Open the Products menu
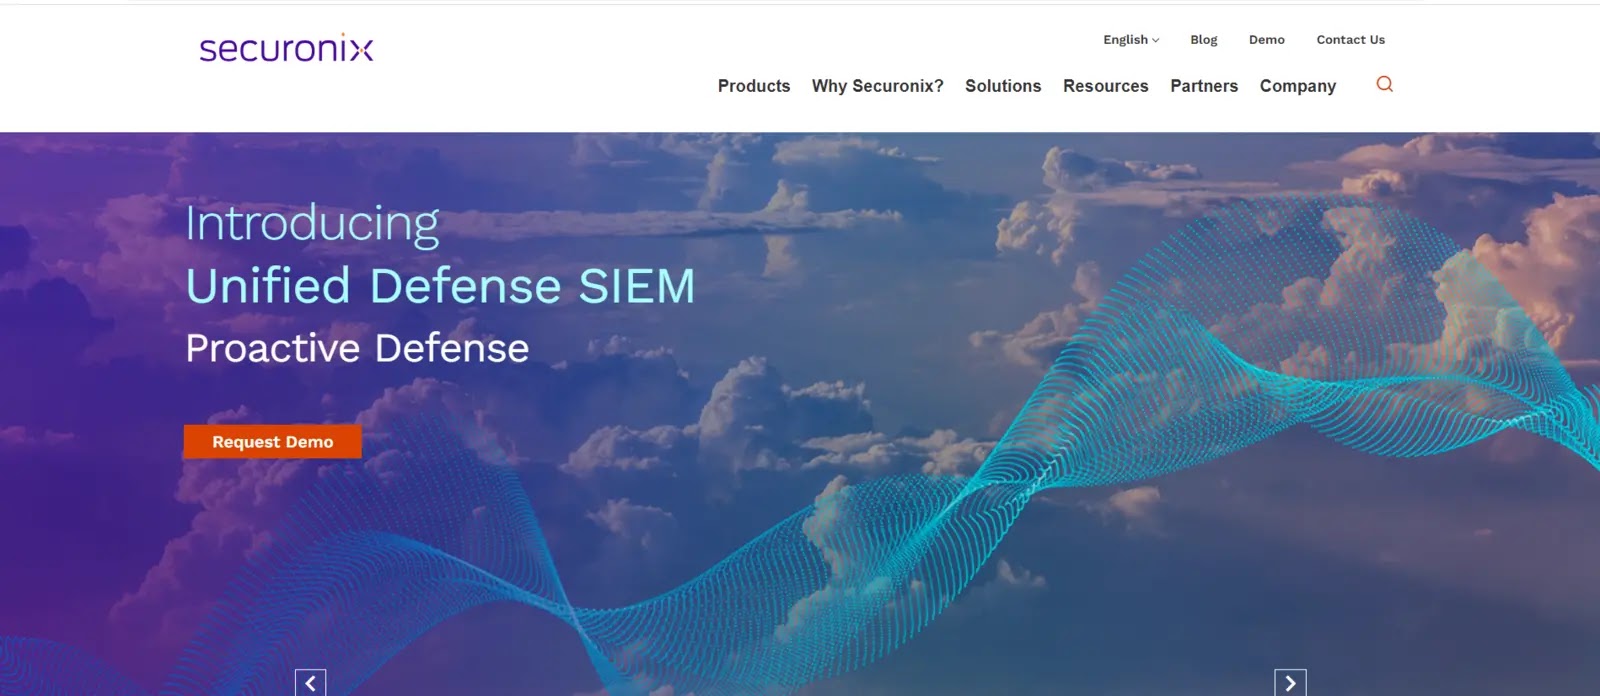The height and width of the screenshot is (696, 1600). 754,86
